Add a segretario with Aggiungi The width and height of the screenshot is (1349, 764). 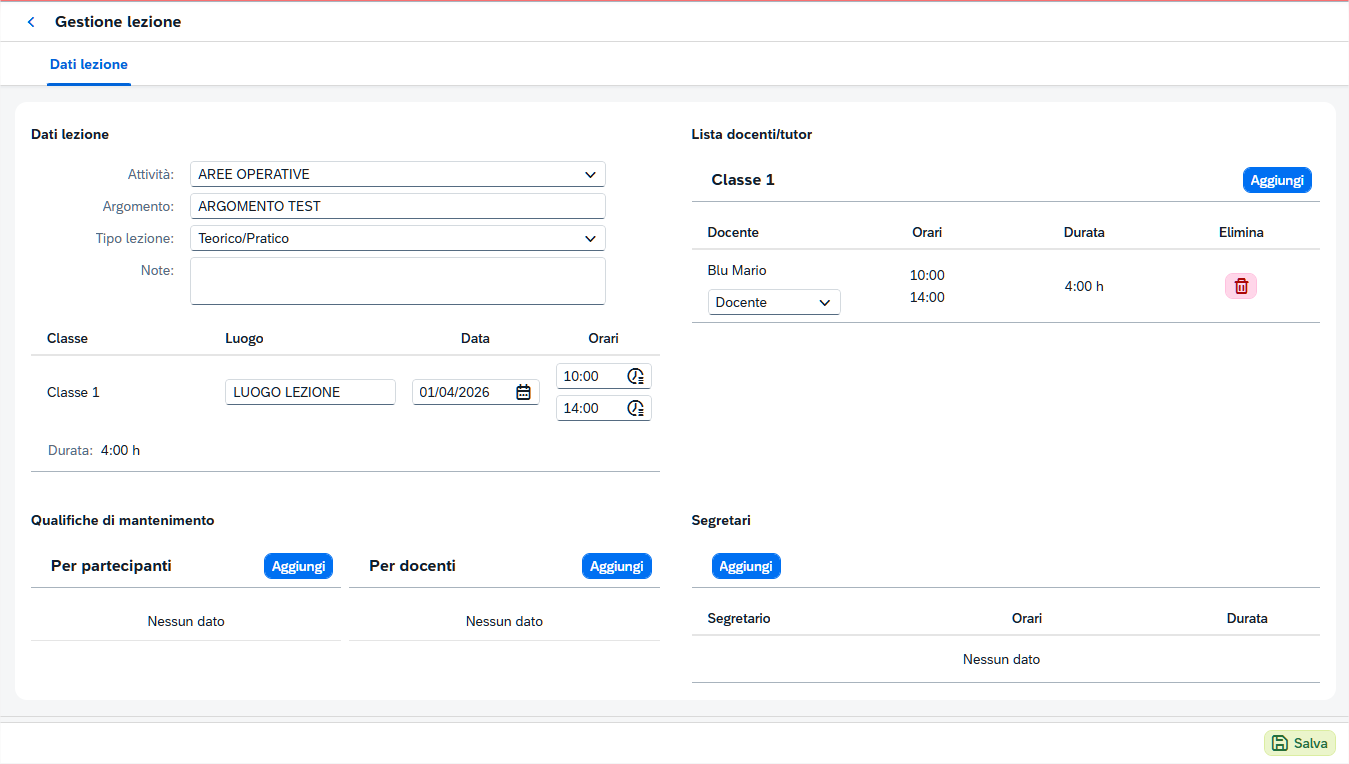pyautogui.click(x=746, y=566)
